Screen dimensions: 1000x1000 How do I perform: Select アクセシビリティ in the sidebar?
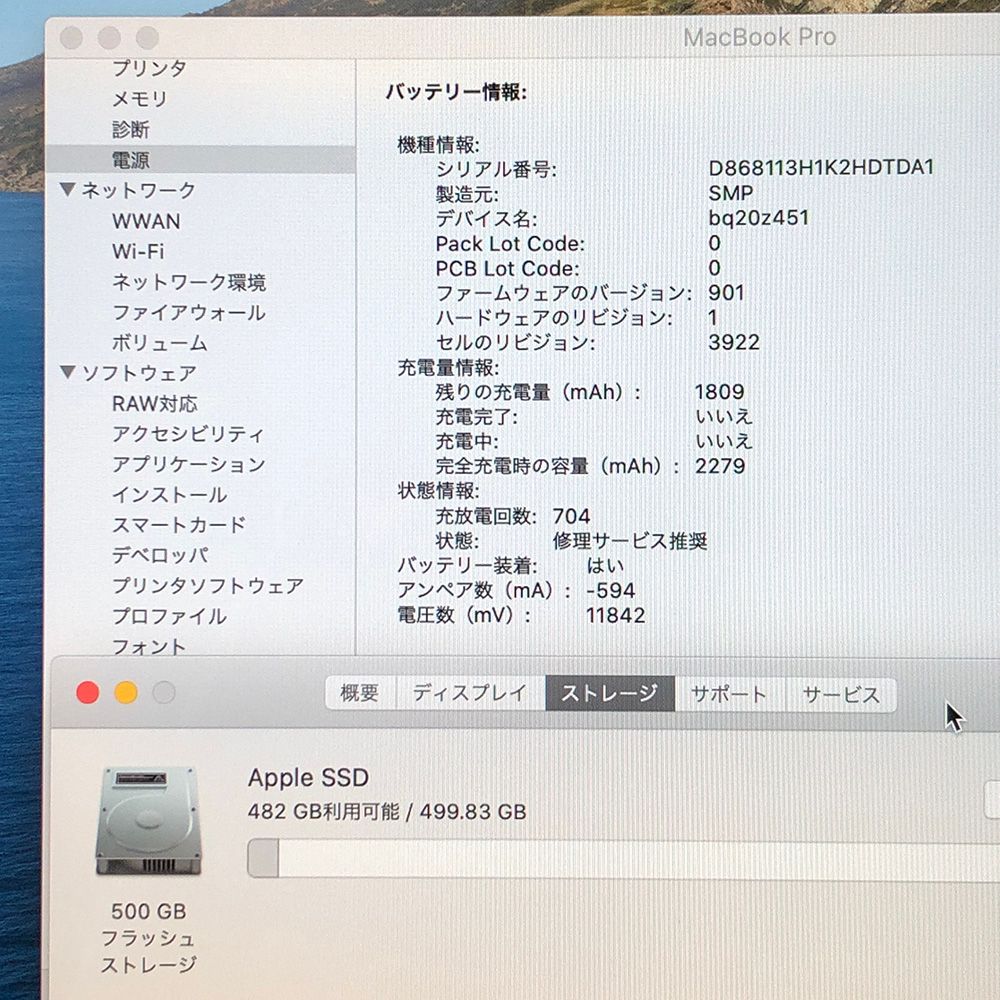(188, 434)
